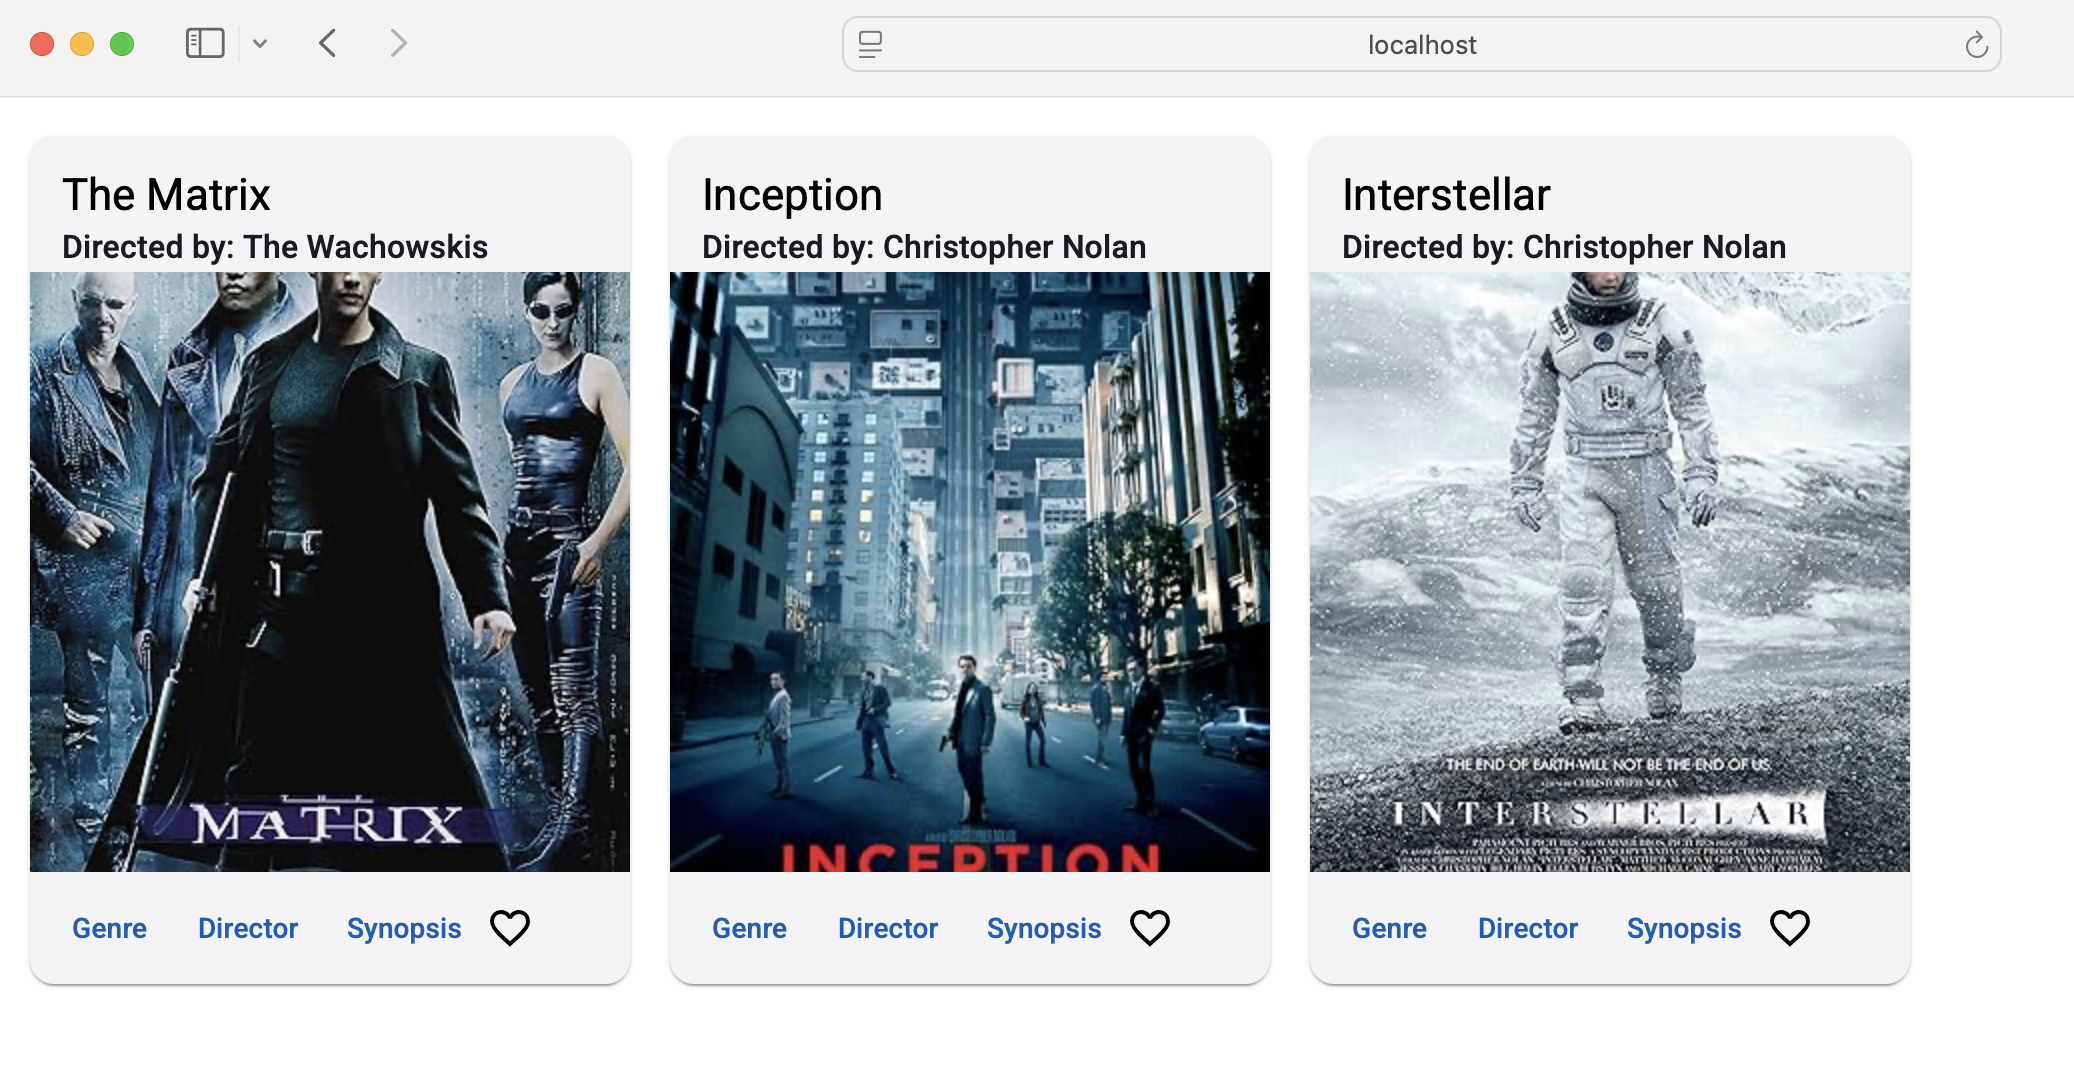Go forward to next page
Viewport: 2074px width, 1082px height.
pyautogui.click(x=398, y=43)
